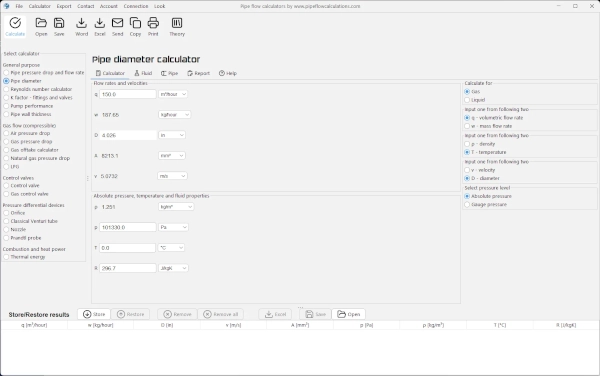Viewport: 600px width, 376px height.
Task: Open the V velocity unit dropdown
Action: (172, 176)
